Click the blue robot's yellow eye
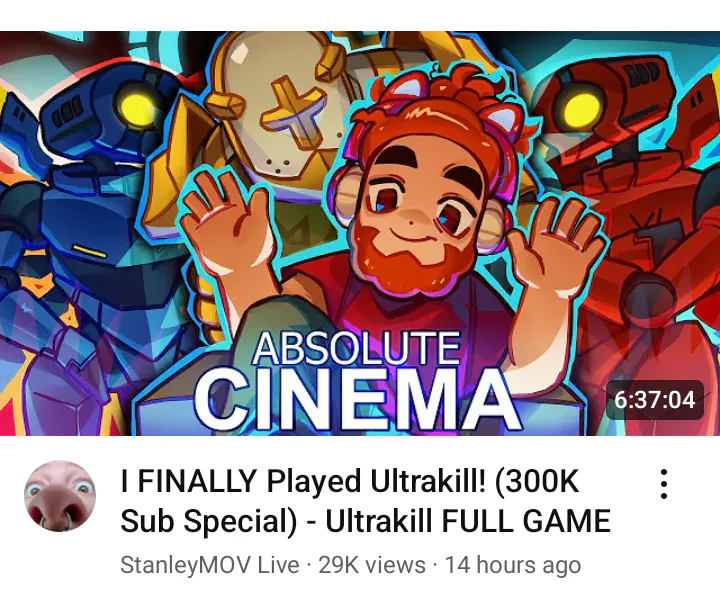 pos(135,106)
